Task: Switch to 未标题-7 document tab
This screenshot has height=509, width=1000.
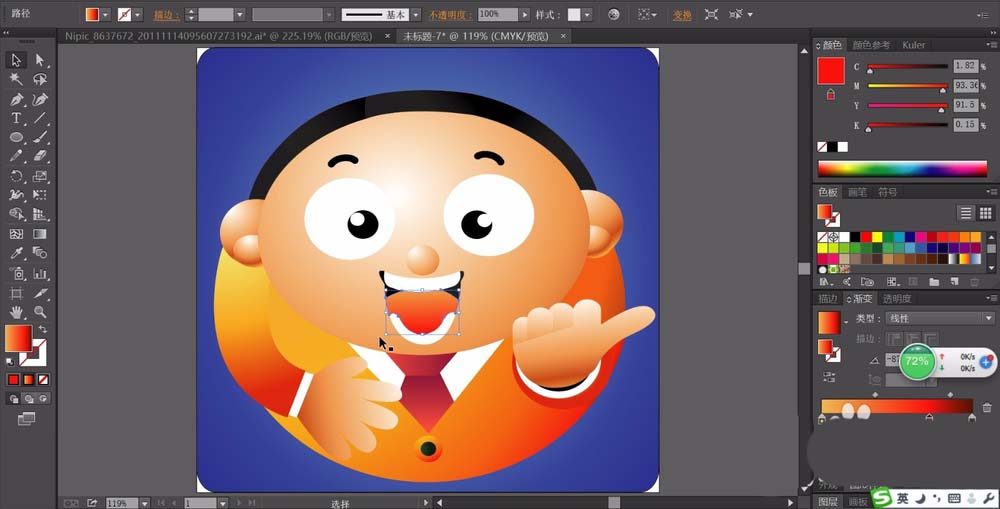Action: click(475, 36)
